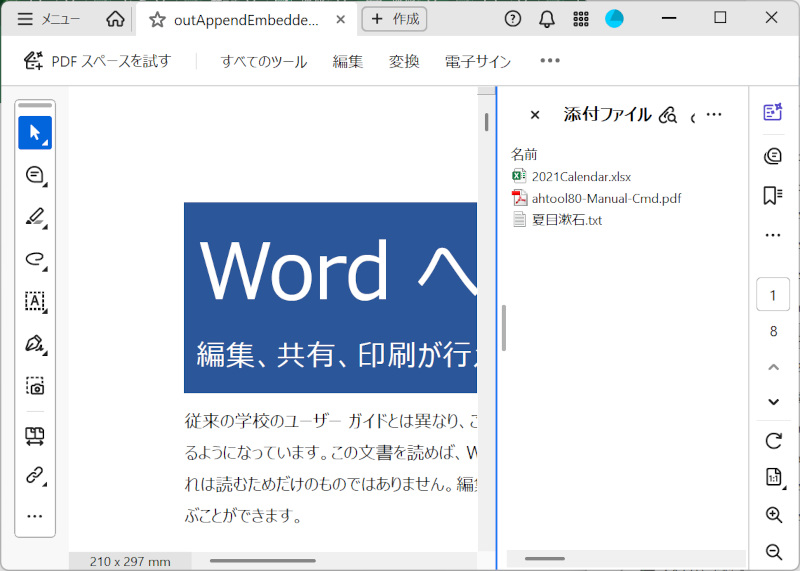This screenshot has height=571, width=800.
Task: View notifications bell
Action: (547, 19)
